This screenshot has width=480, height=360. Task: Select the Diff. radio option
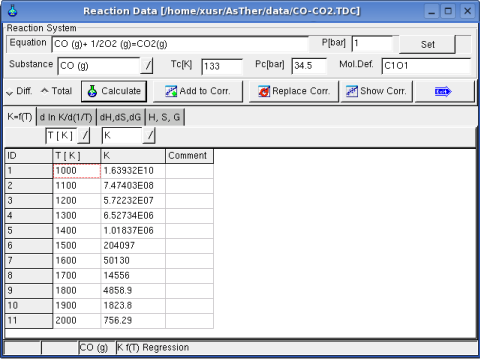coord(19,91)
